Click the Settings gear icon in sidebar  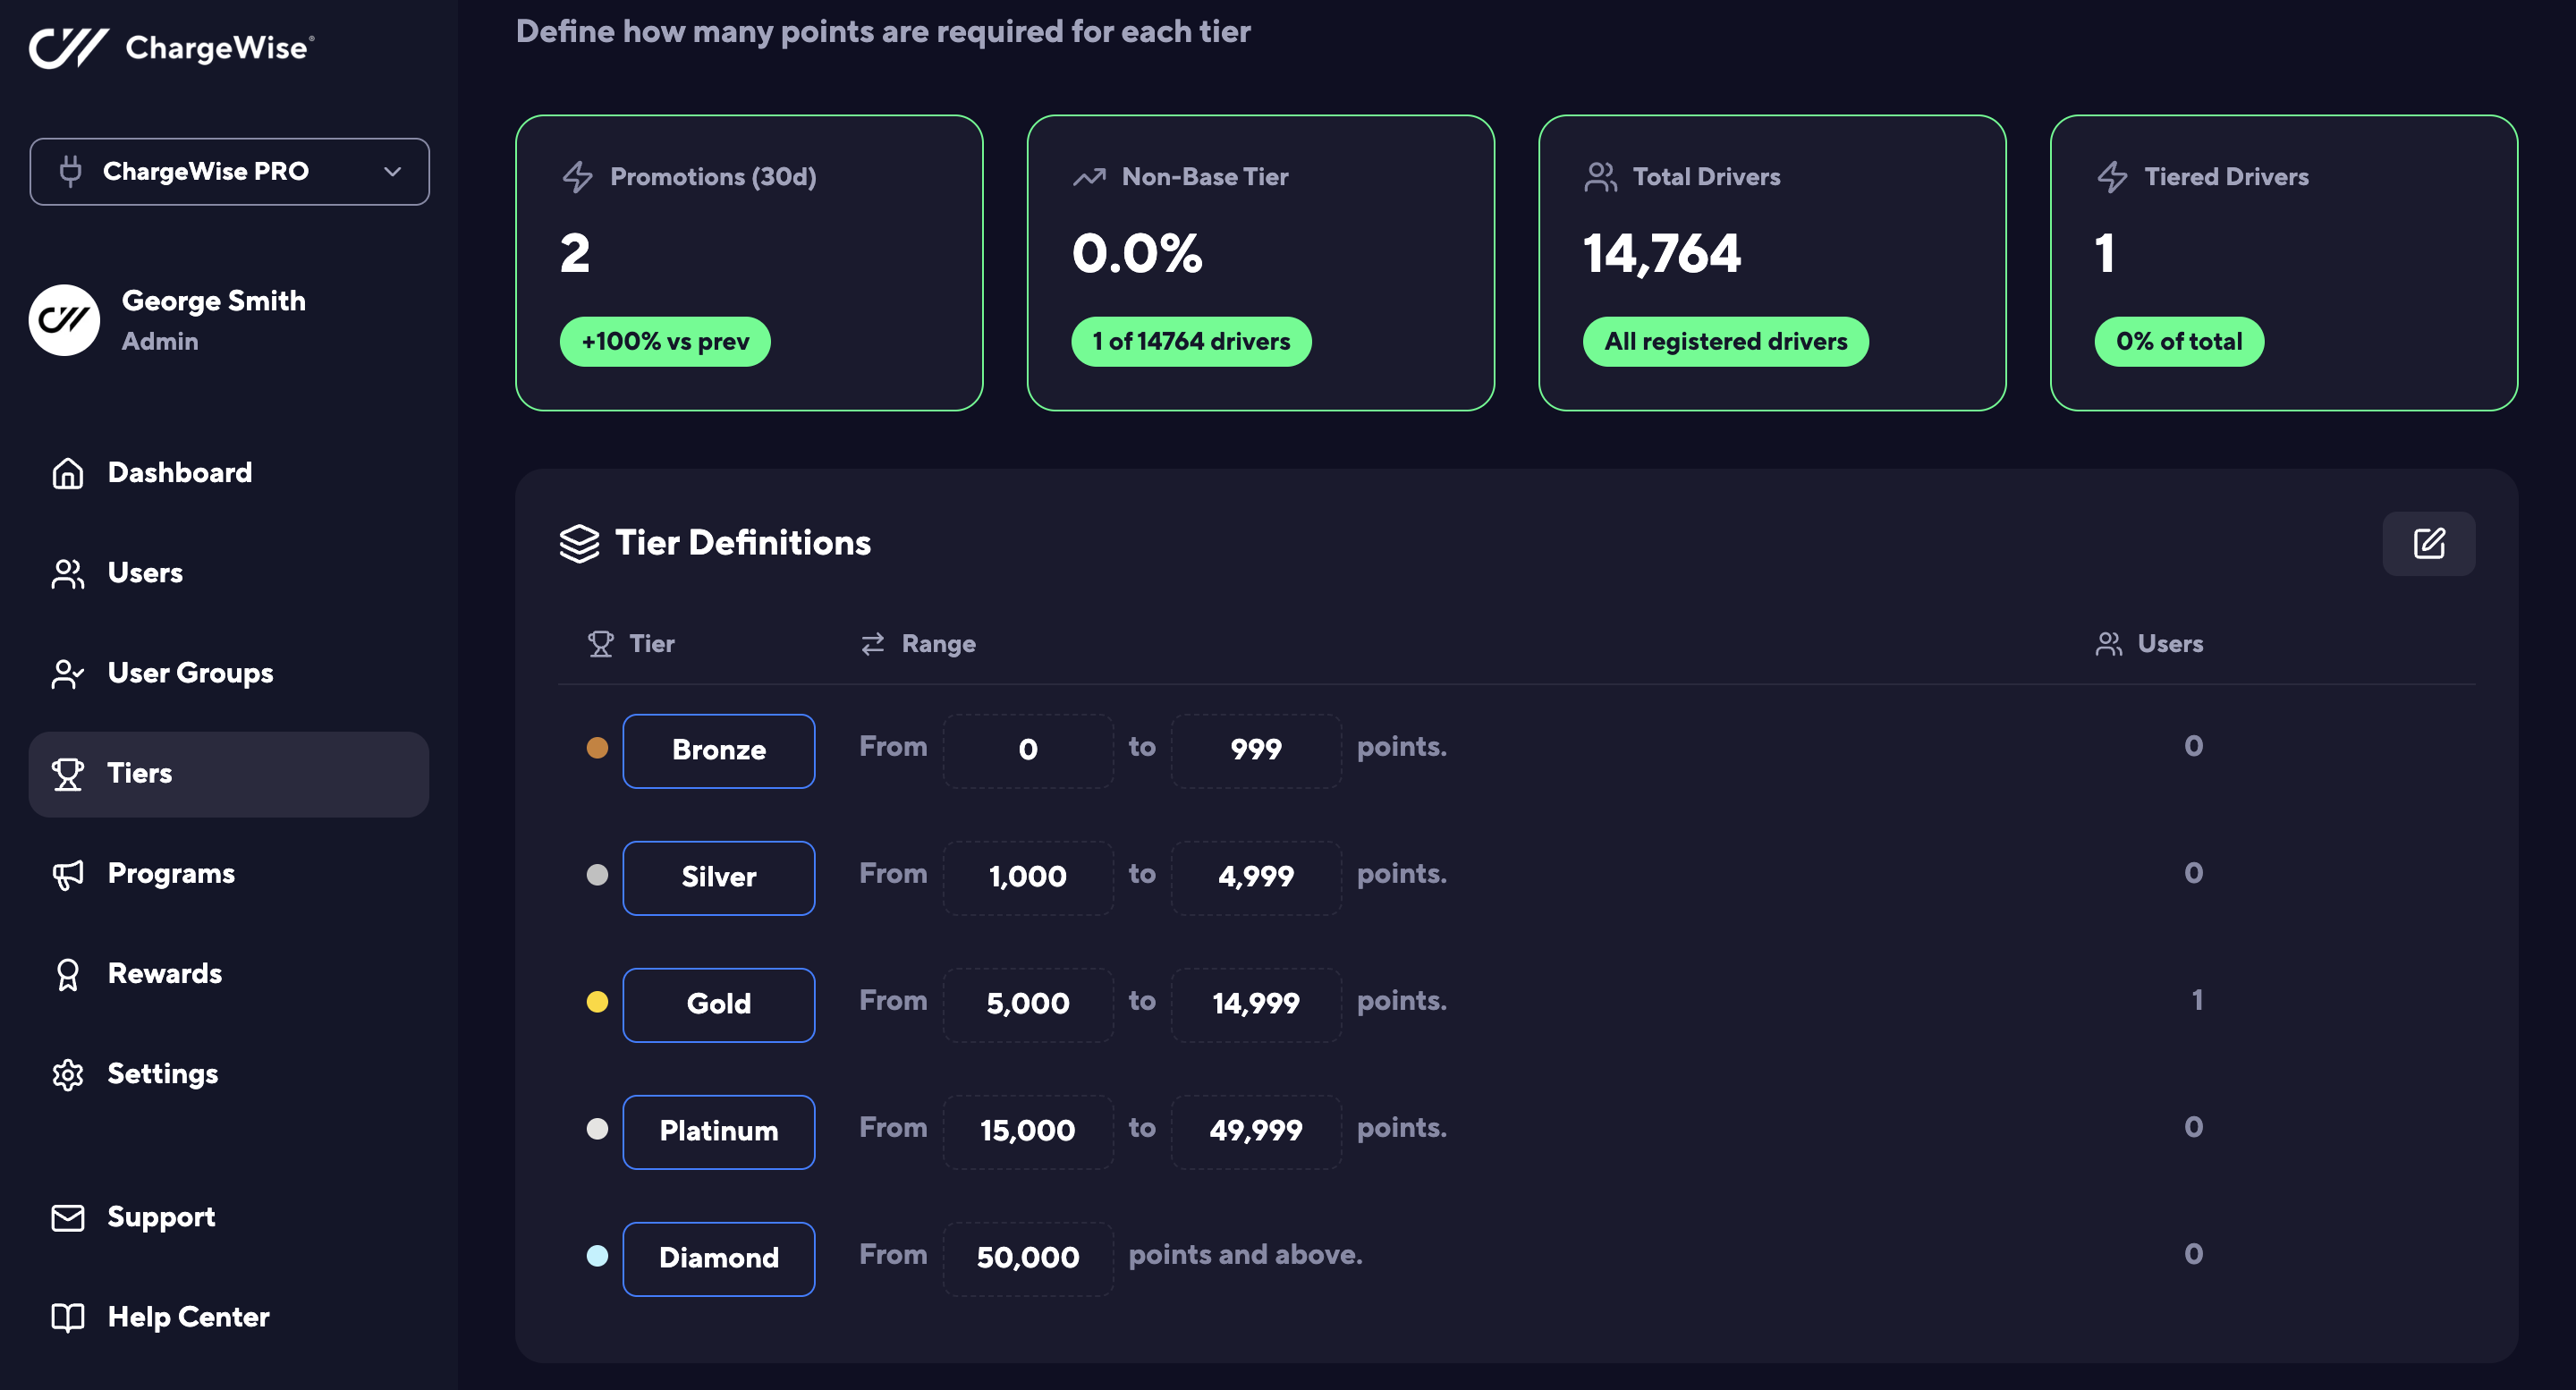pos(68,1074)
